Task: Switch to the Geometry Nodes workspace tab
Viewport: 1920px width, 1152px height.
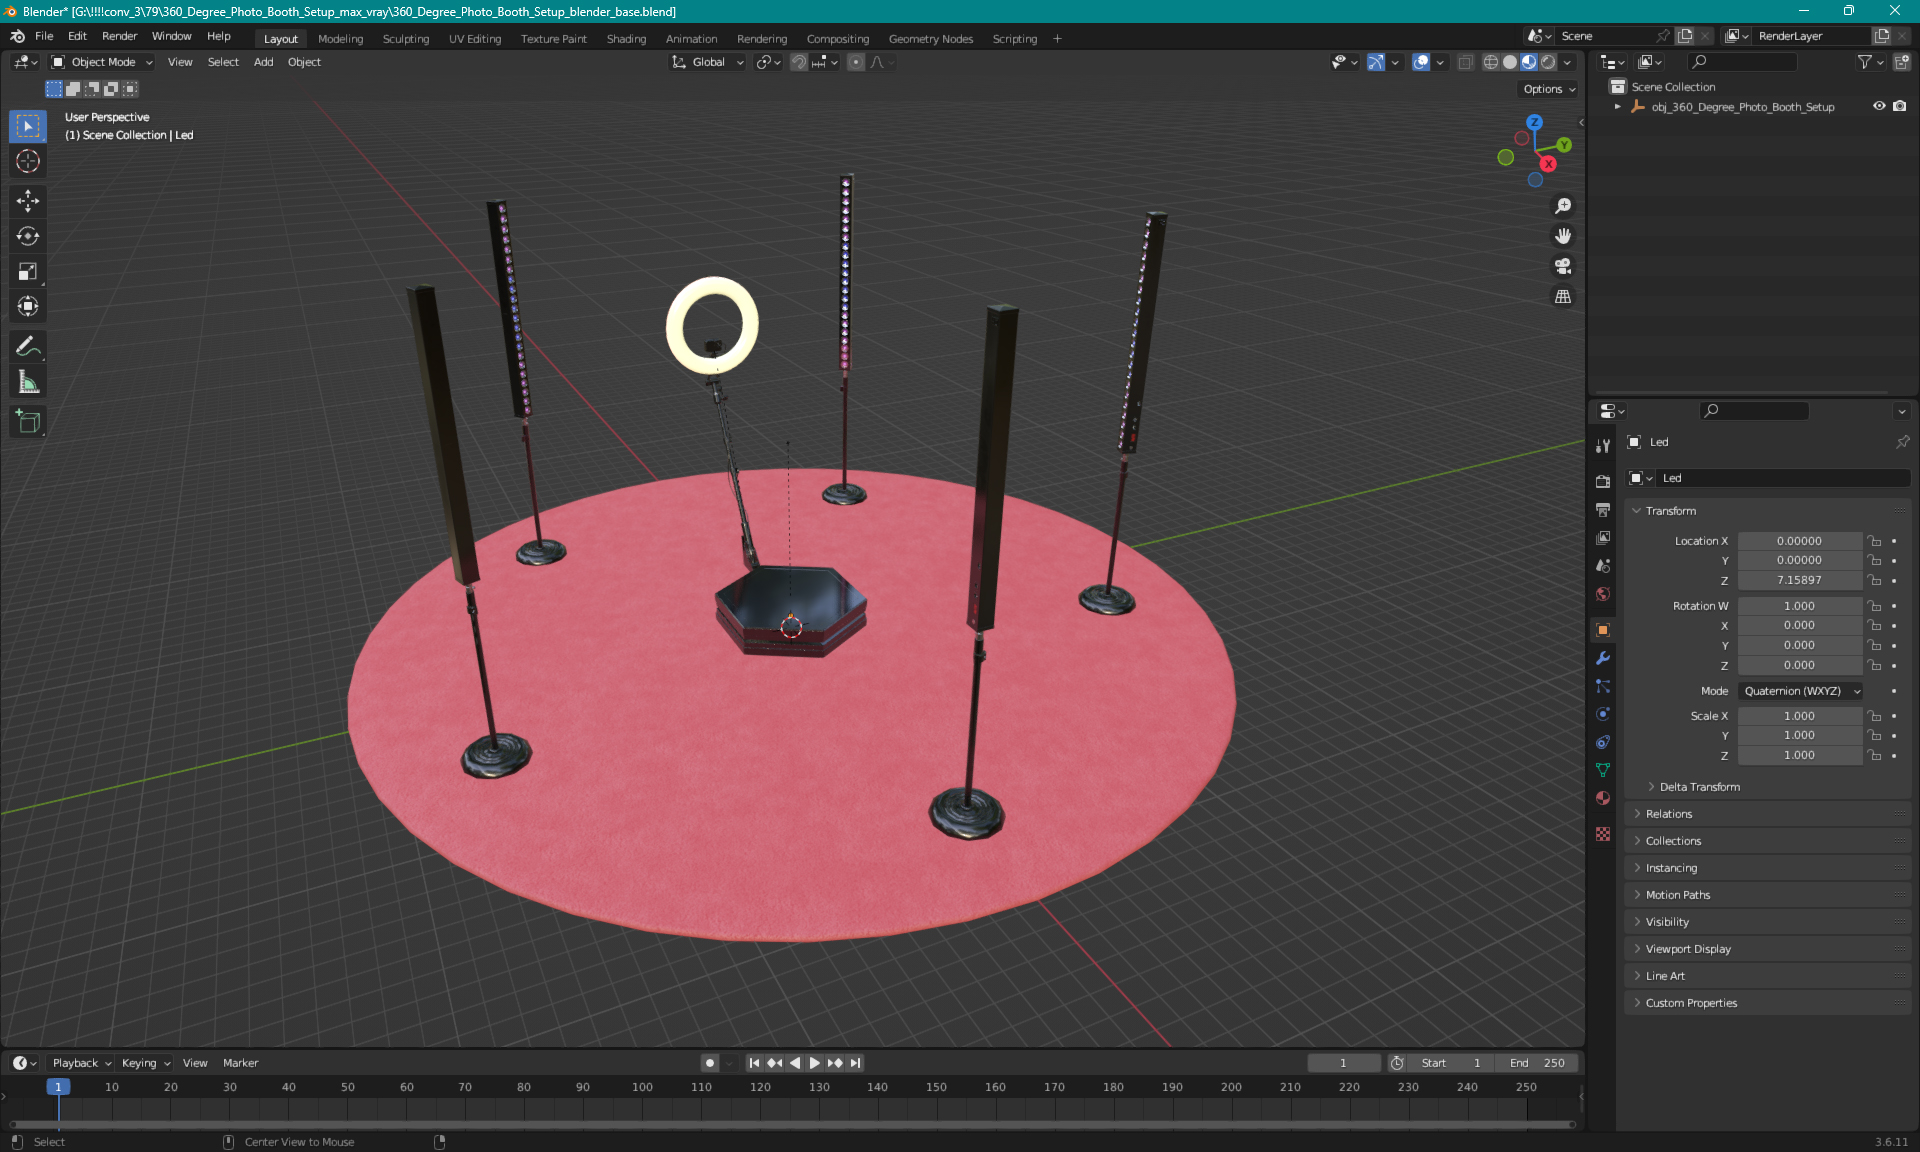Action: pos(930,39)
